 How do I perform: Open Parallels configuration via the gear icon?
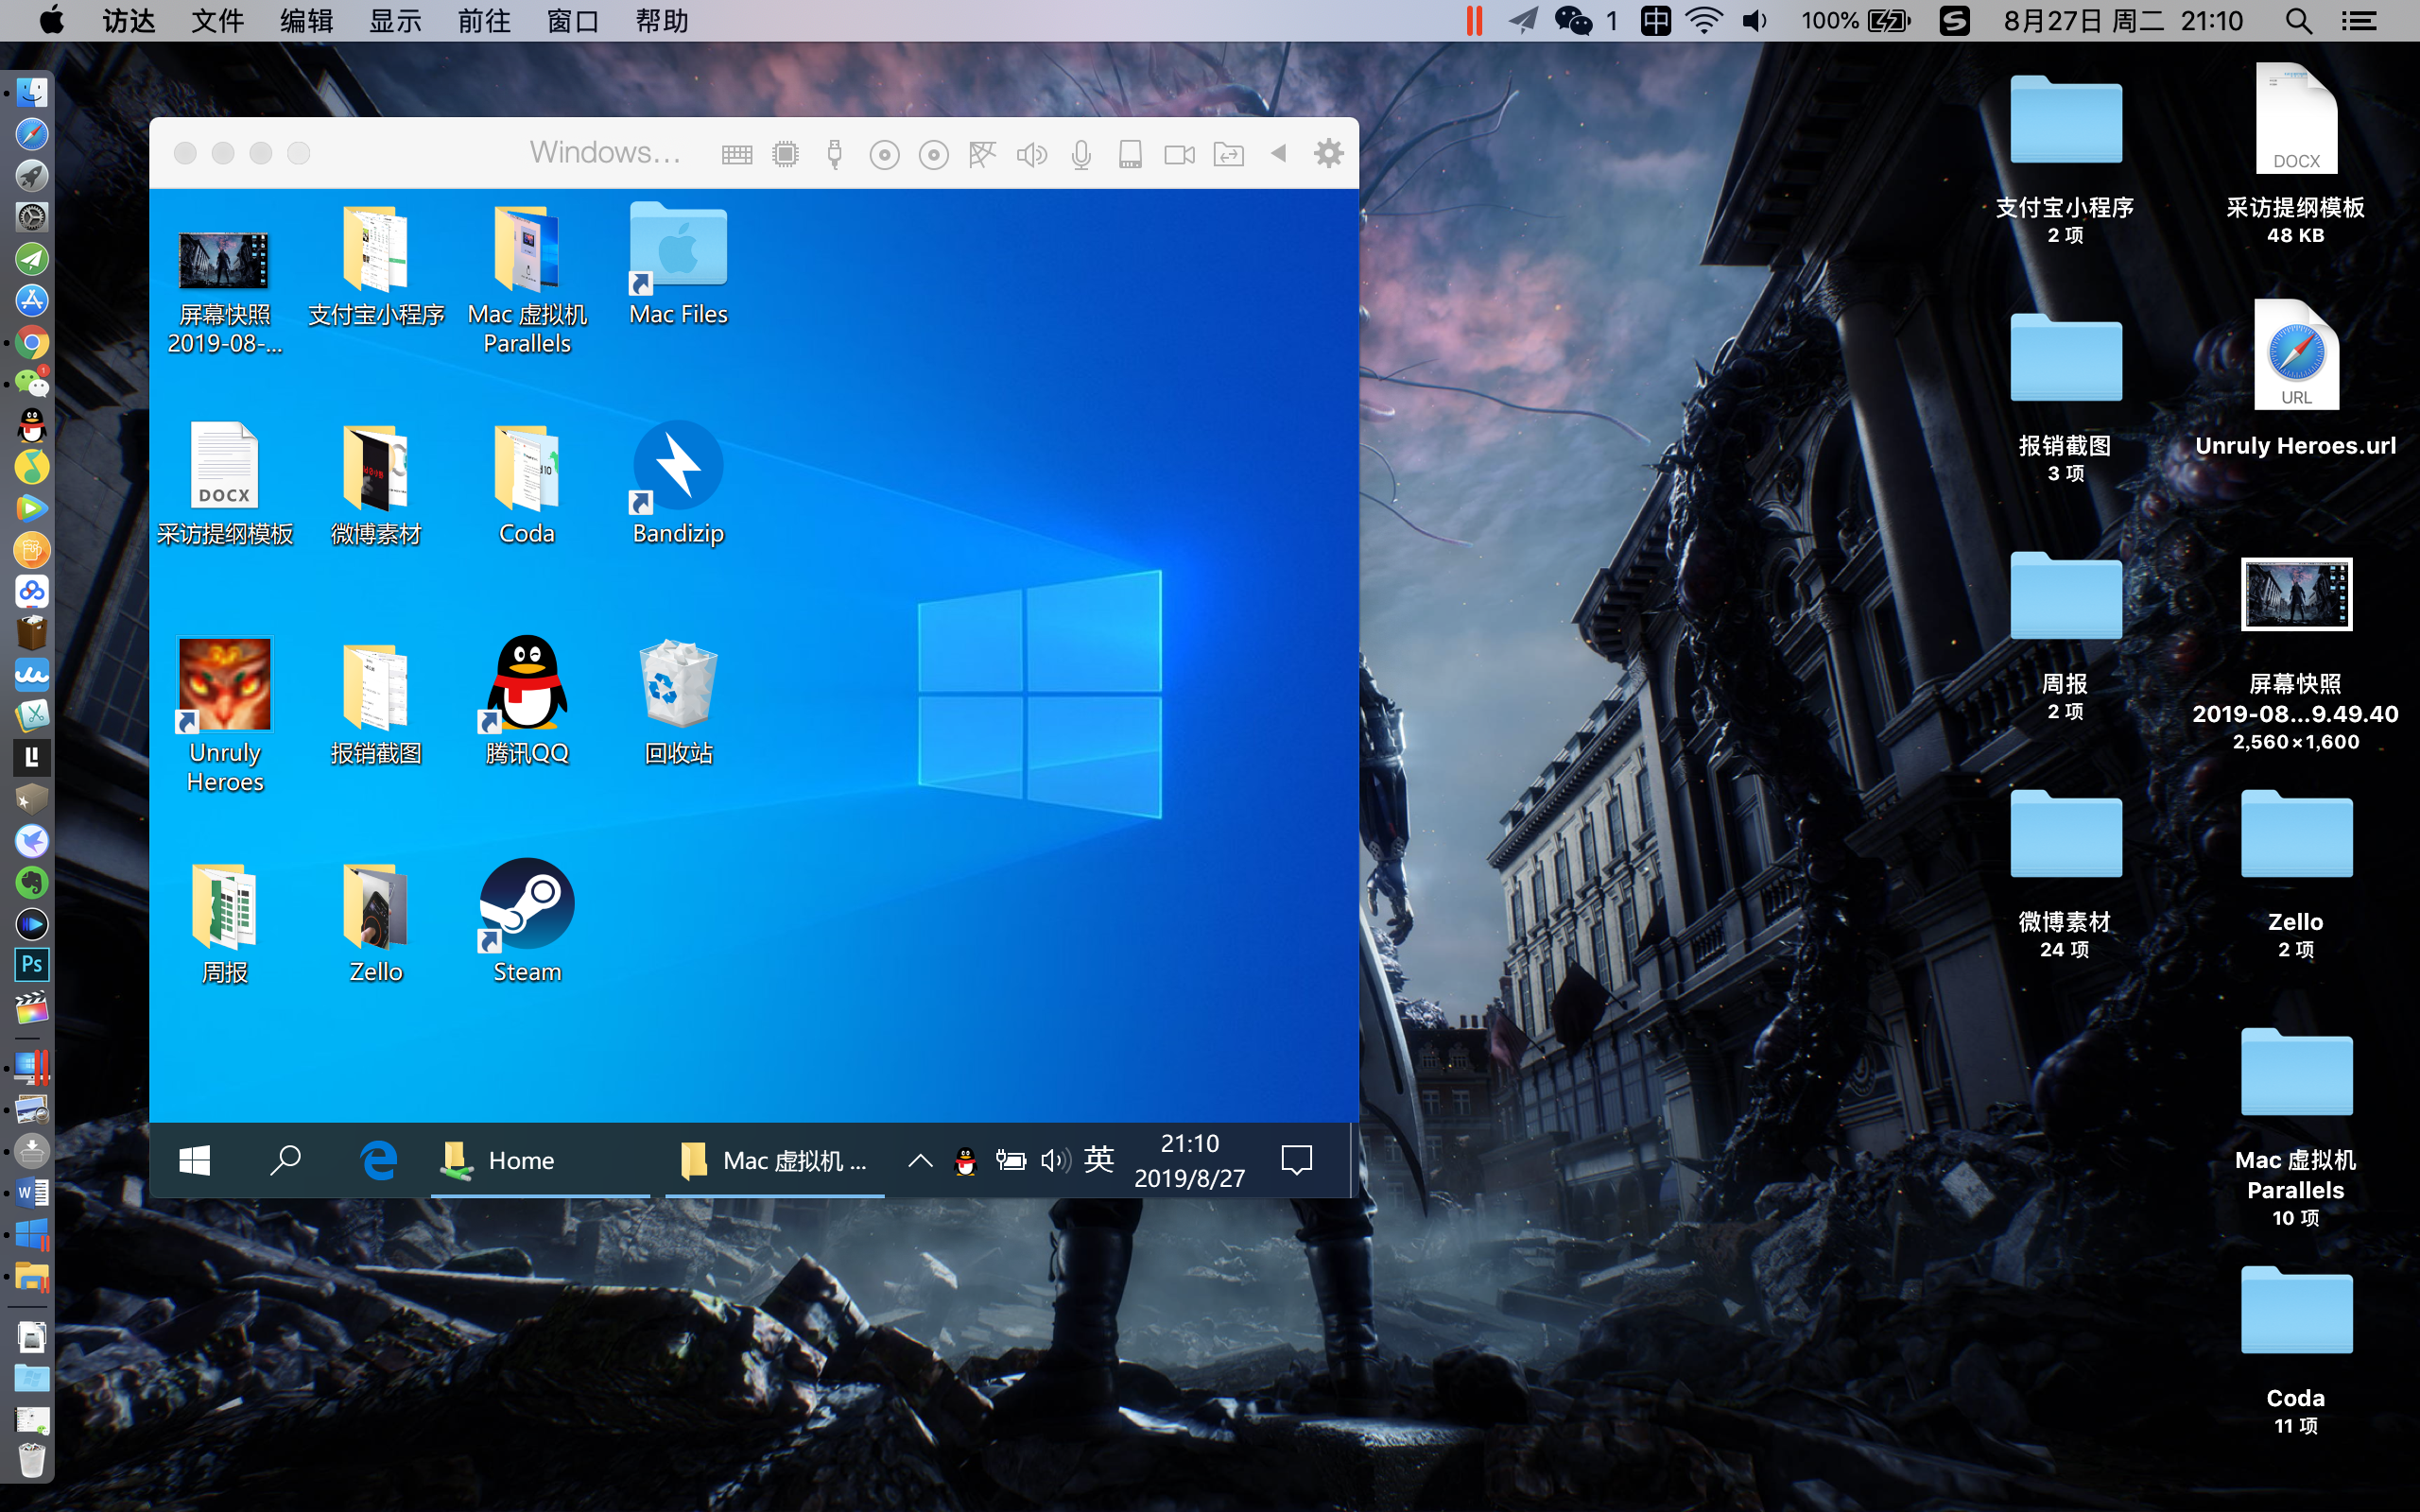click(1330, 154)
